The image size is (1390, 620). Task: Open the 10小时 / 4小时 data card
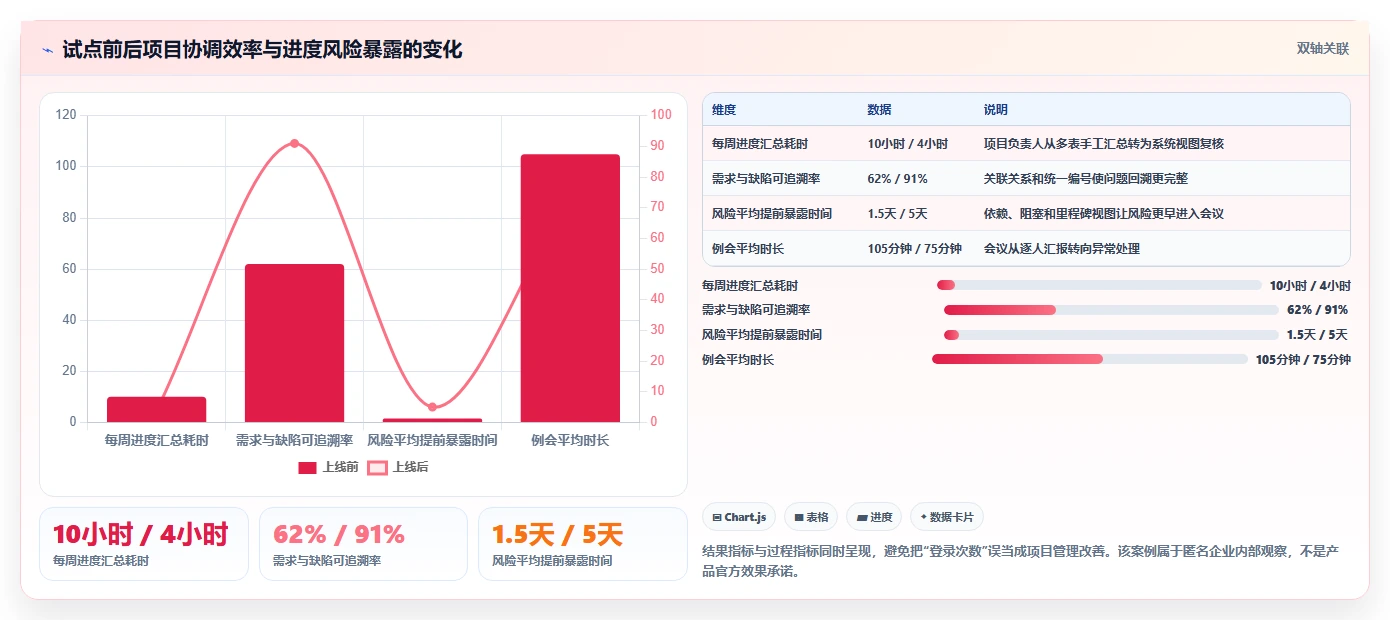(144, 544)
